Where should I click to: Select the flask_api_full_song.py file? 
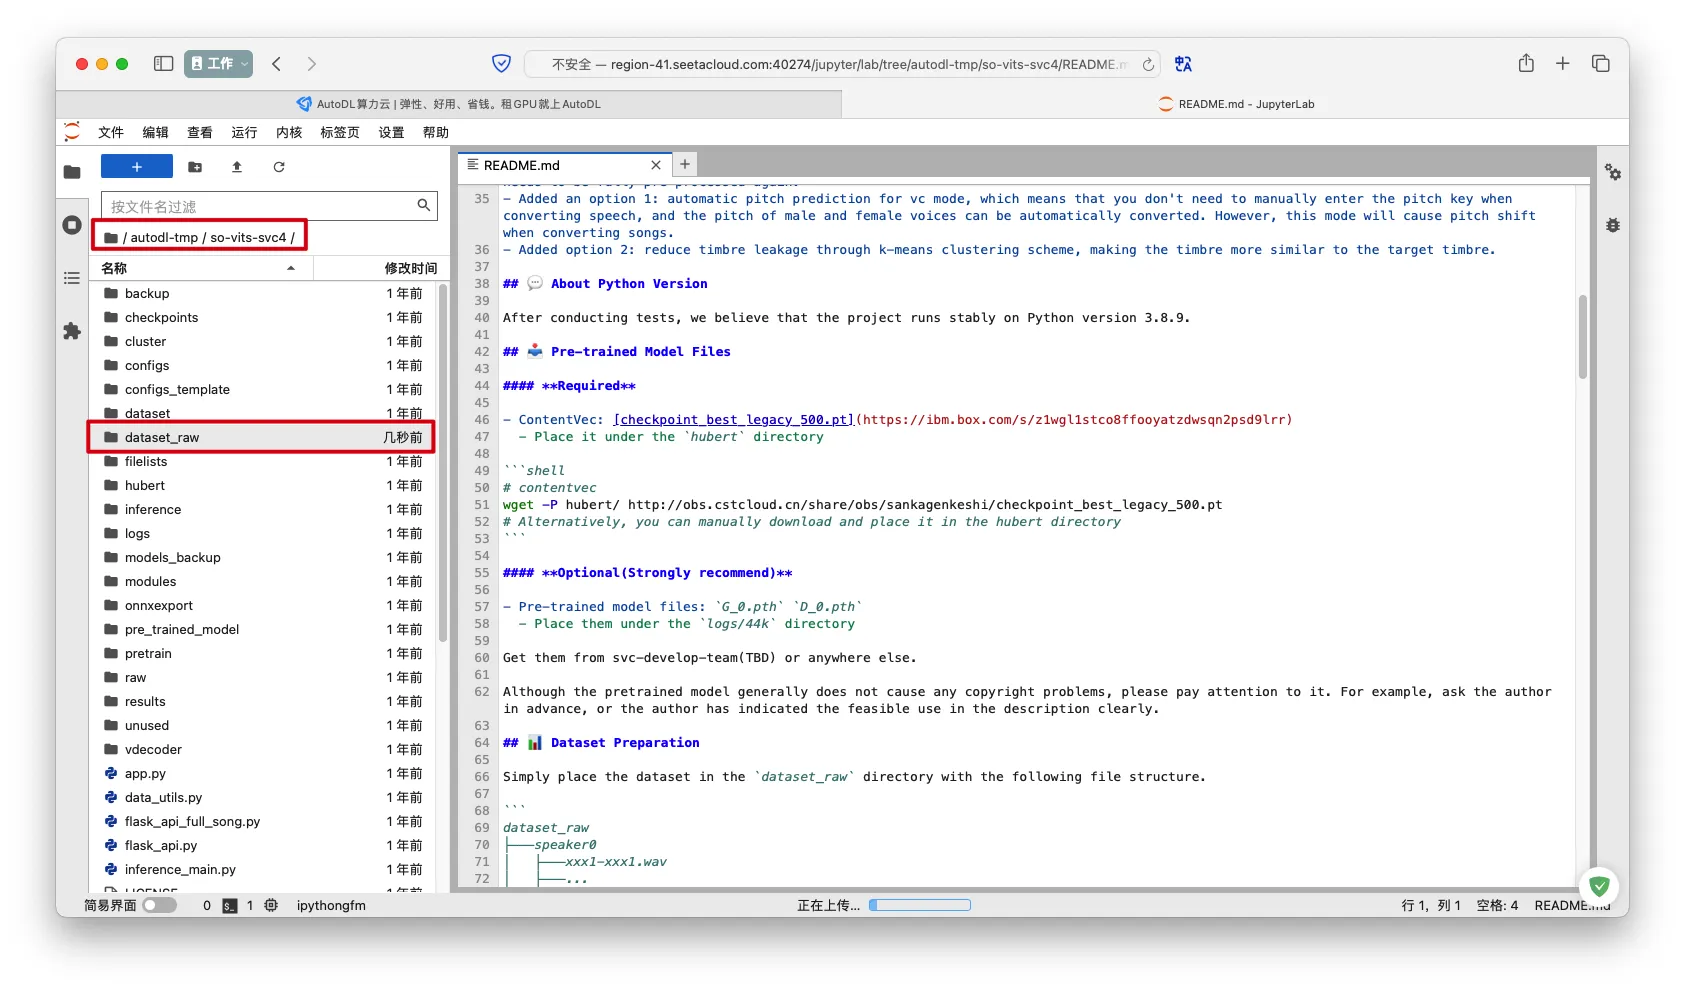tap(263, 822)
